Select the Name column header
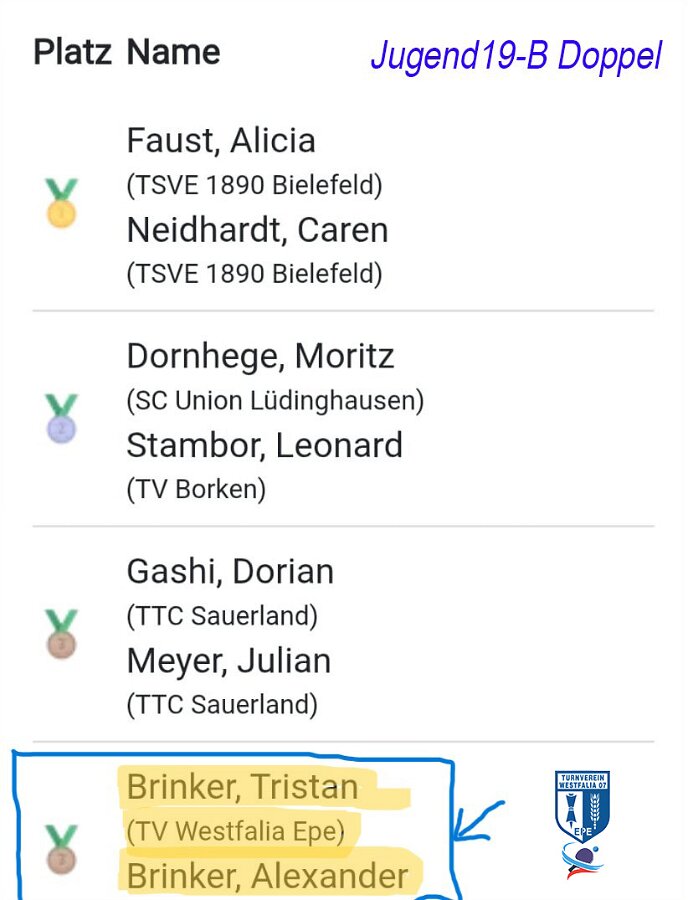Screen dimensions: 688x900 pyautogui.click(x=173, y=52)
